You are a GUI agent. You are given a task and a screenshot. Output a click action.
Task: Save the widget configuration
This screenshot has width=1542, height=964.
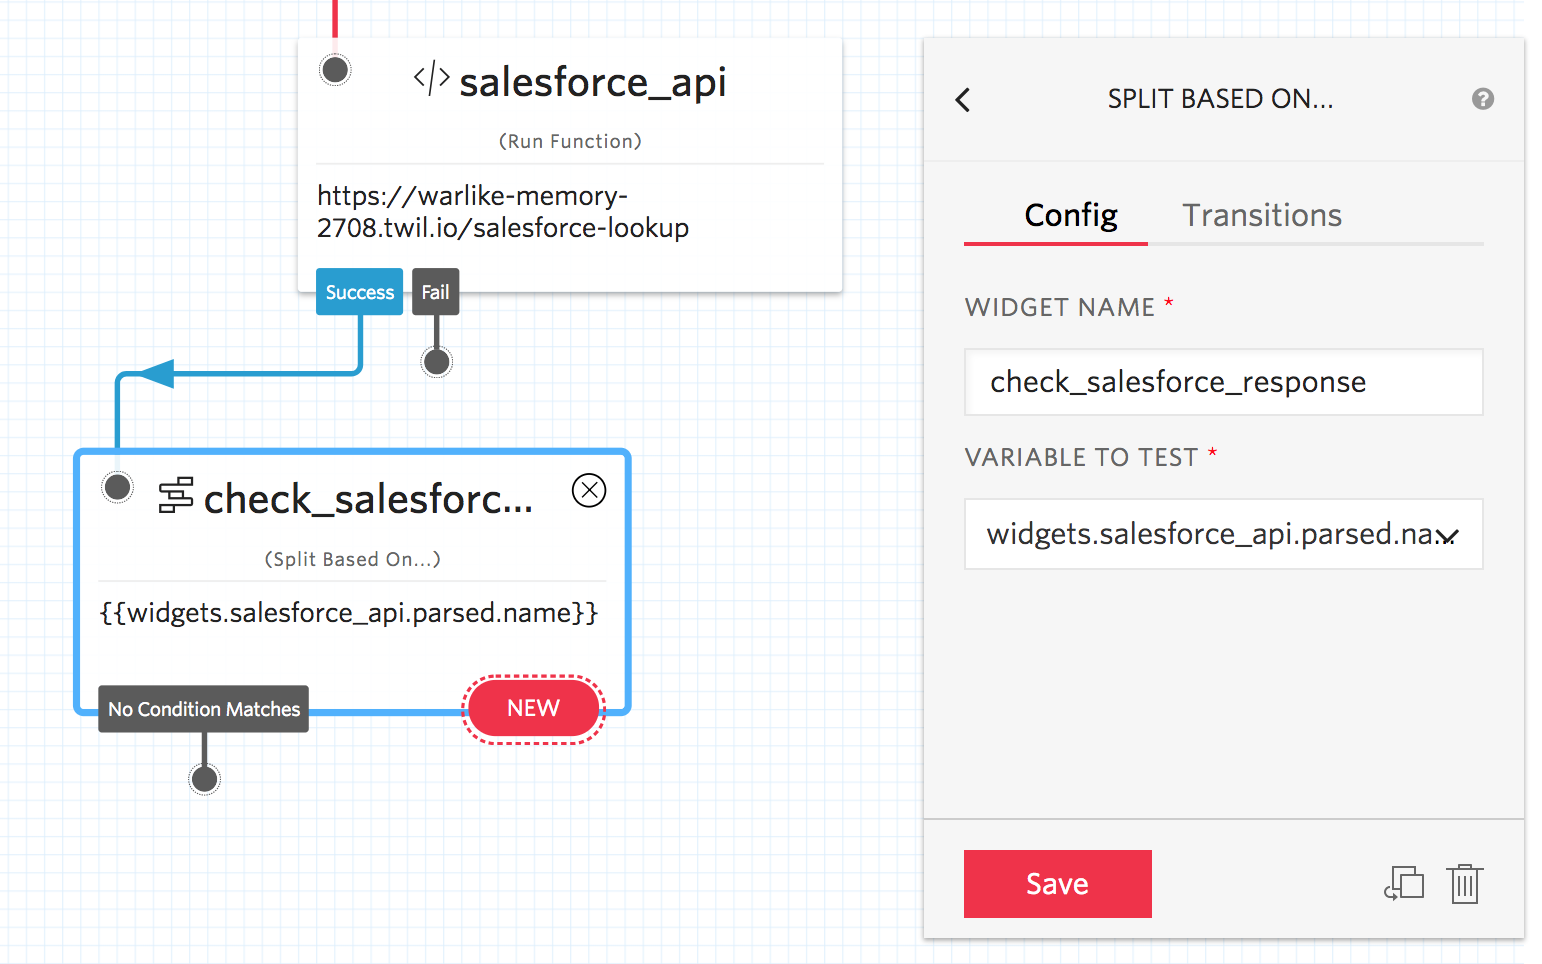[x=1057, y=884]
